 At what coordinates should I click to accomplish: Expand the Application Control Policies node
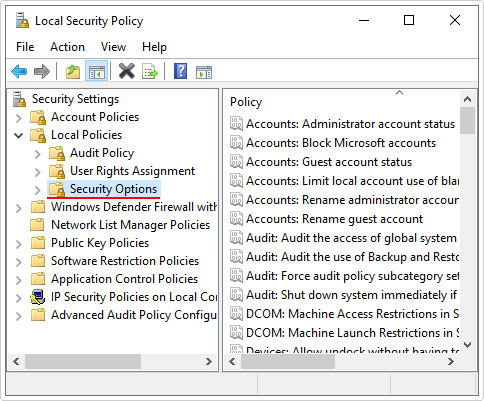[19, 280]
